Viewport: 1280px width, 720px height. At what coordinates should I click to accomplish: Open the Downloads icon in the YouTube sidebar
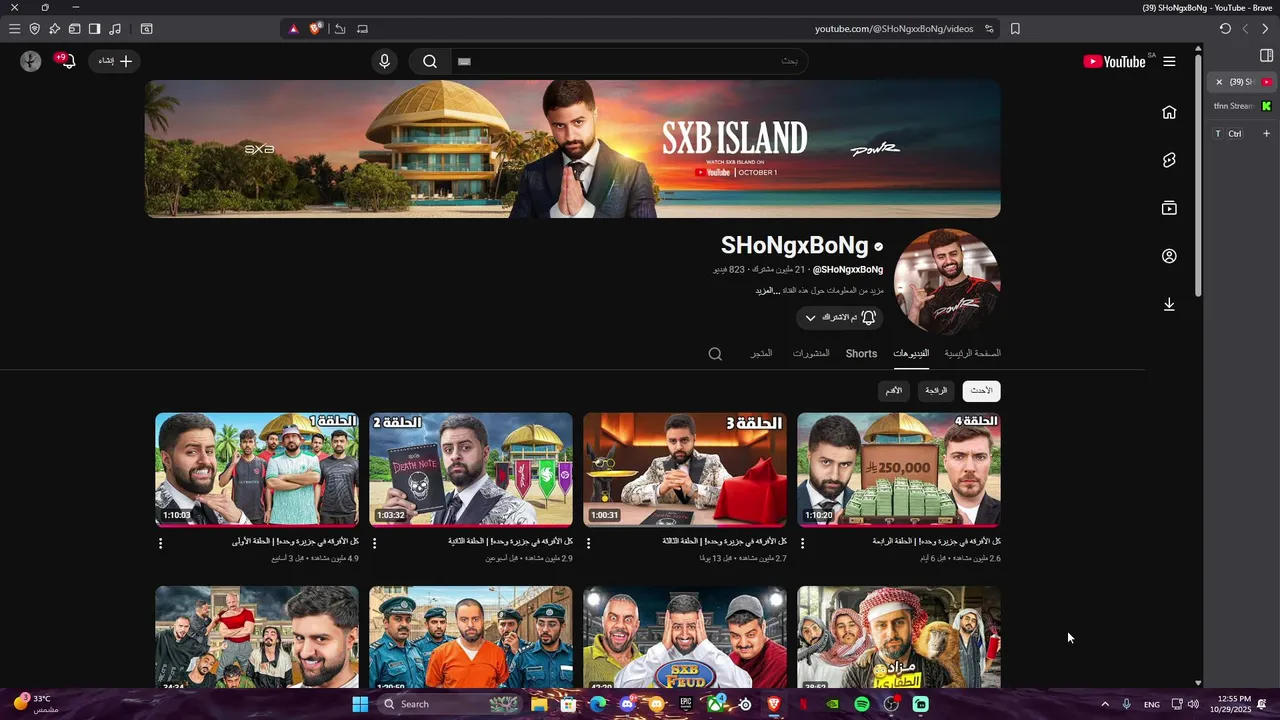tap(1169, 304)
